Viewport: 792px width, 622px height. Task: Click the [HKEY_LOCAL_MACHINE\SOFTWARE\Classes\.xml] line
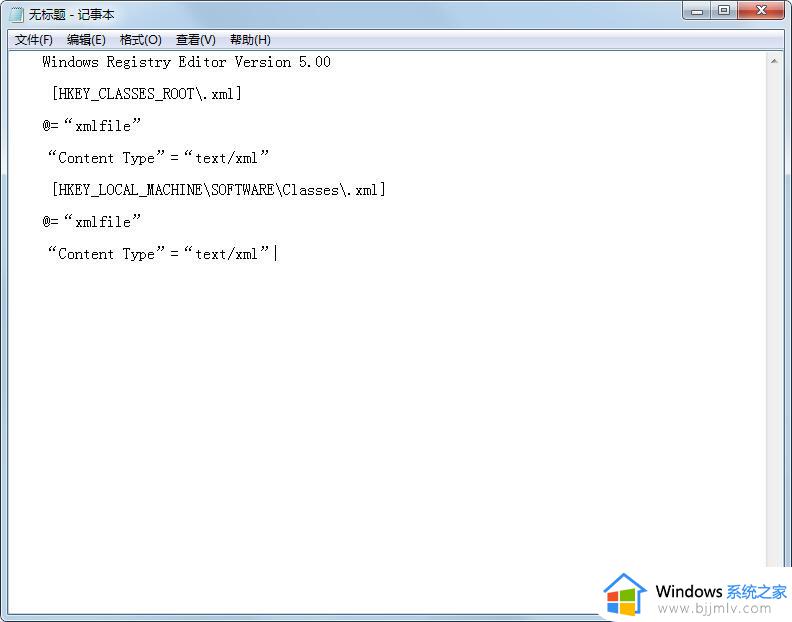click(218, 189)
